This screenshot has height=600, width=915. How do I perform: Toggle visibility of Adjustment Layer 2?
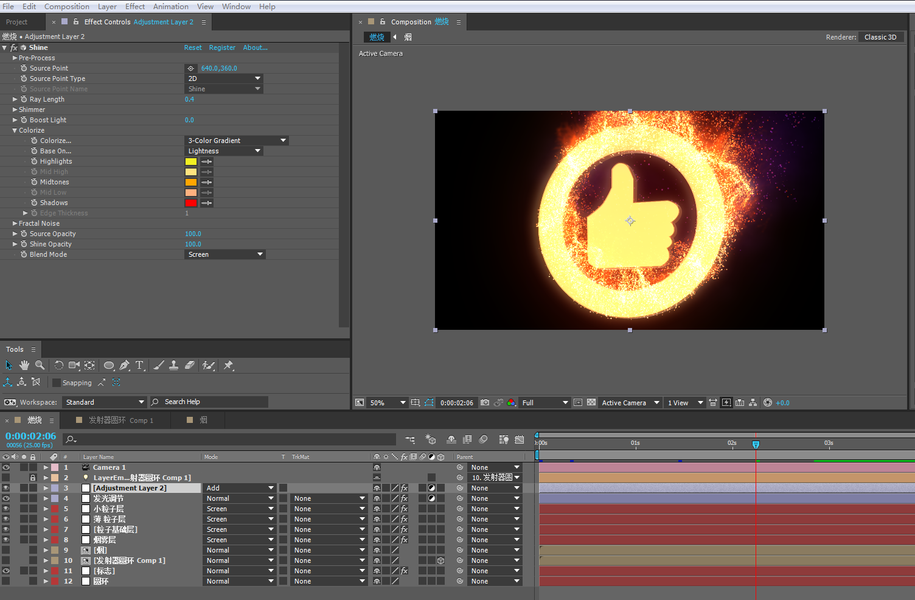[6, 488]
